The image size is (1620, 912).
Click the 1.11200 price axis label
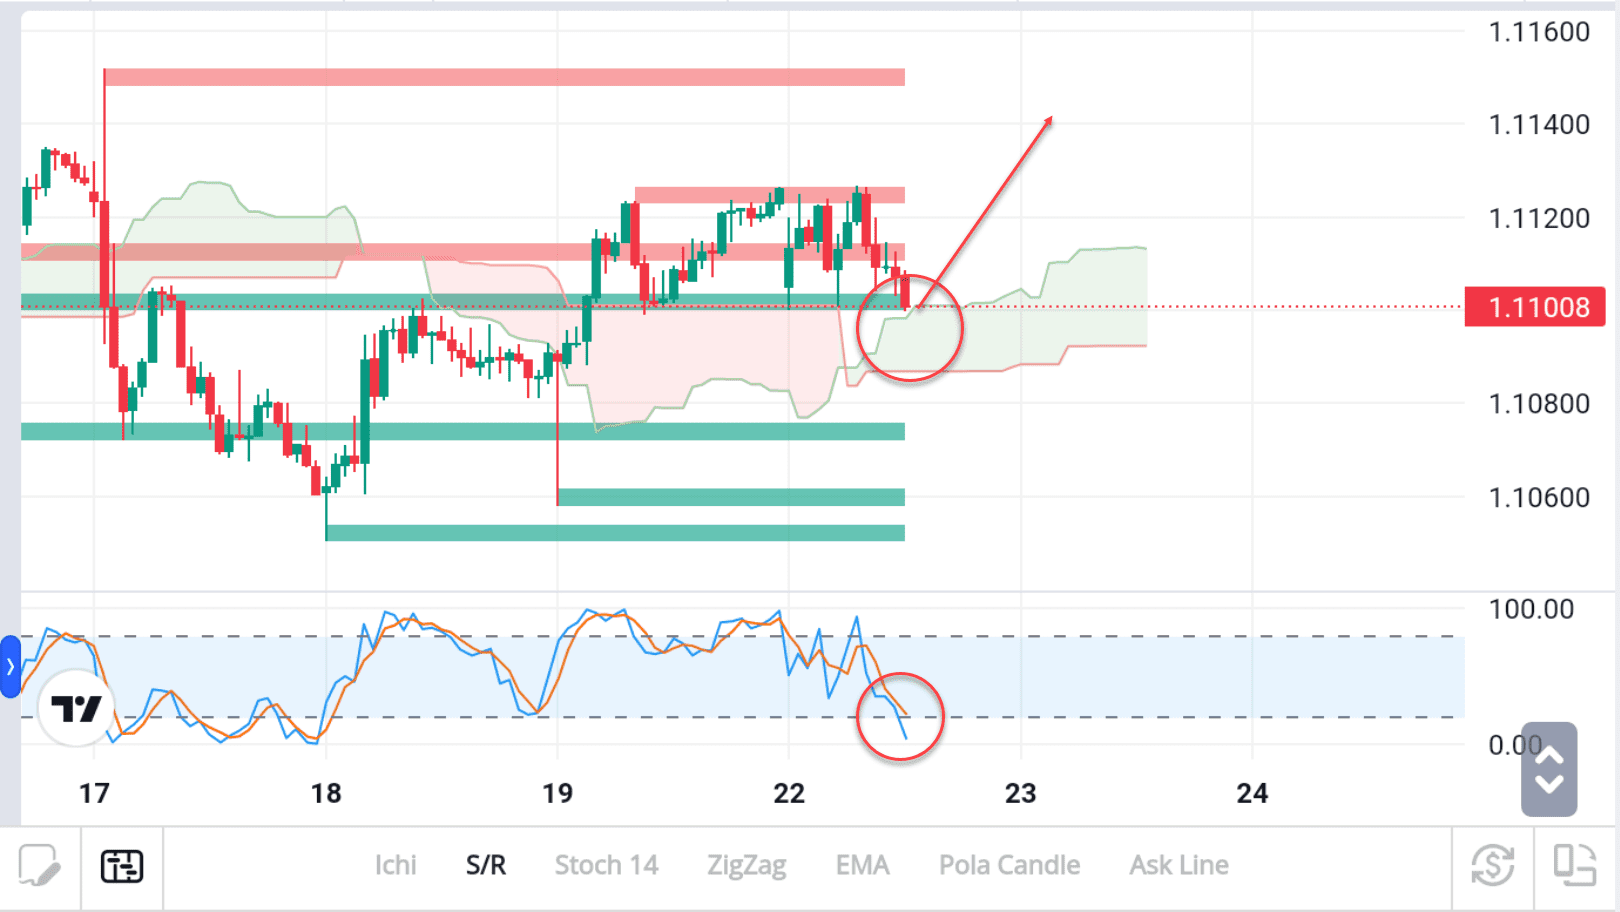tap(1539, 218)
